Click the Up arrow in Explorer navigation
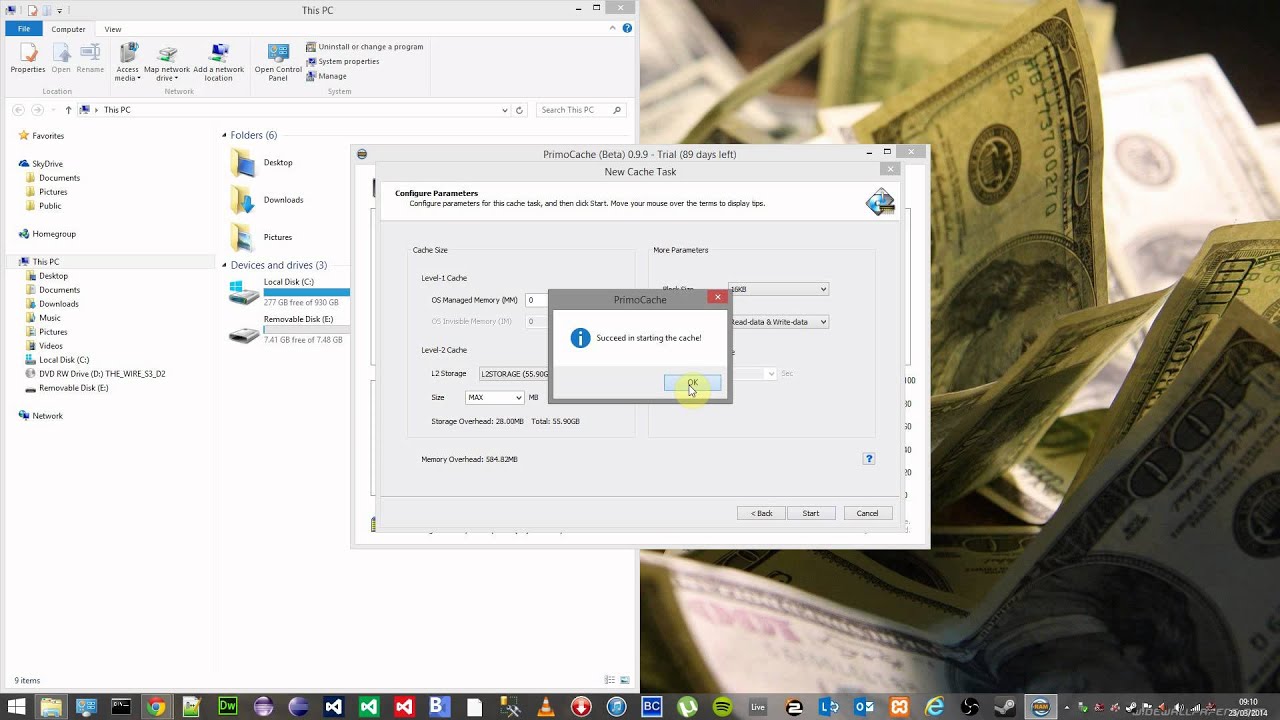Viewport: 1280px width, 720px height. coord(68,110)
